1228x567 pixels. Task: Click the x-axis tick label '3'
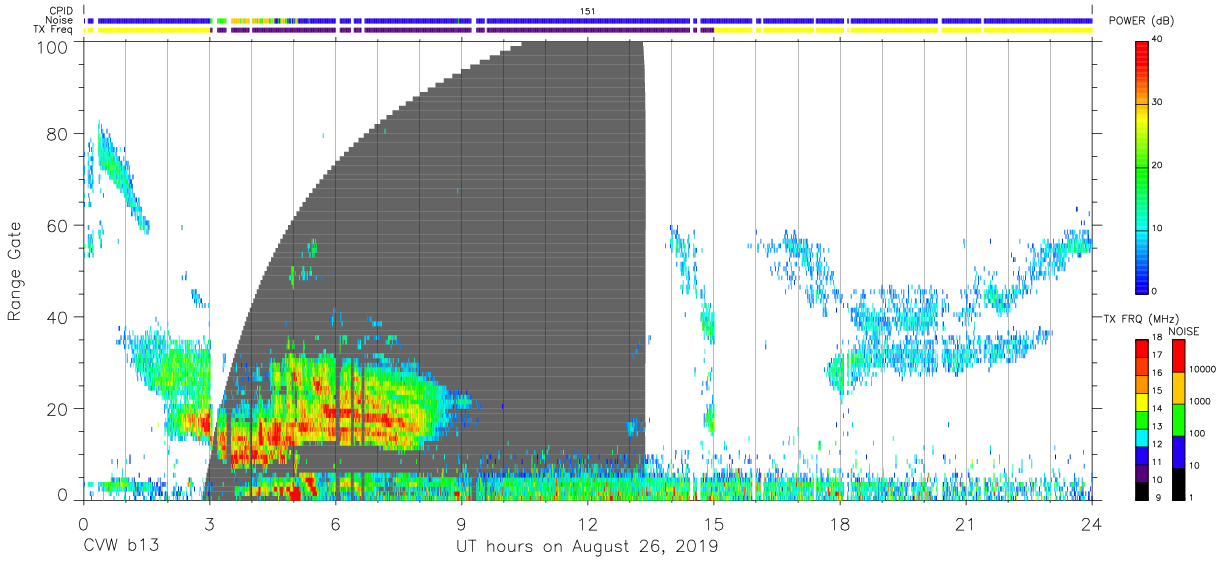coord(209,524)
